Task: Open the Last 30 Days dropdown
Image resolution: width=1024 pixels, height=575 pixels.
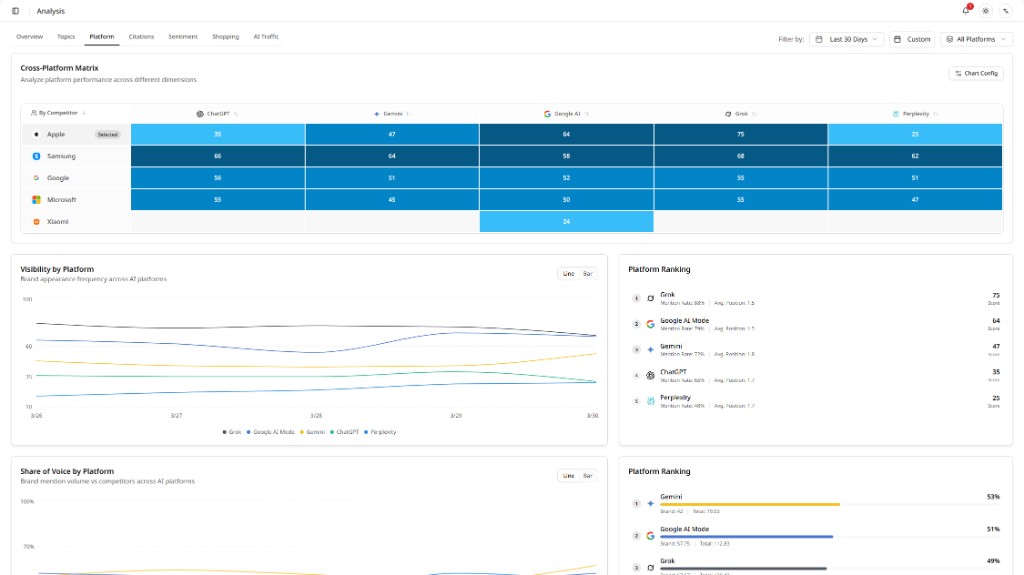Action: (x=847, y=39)
